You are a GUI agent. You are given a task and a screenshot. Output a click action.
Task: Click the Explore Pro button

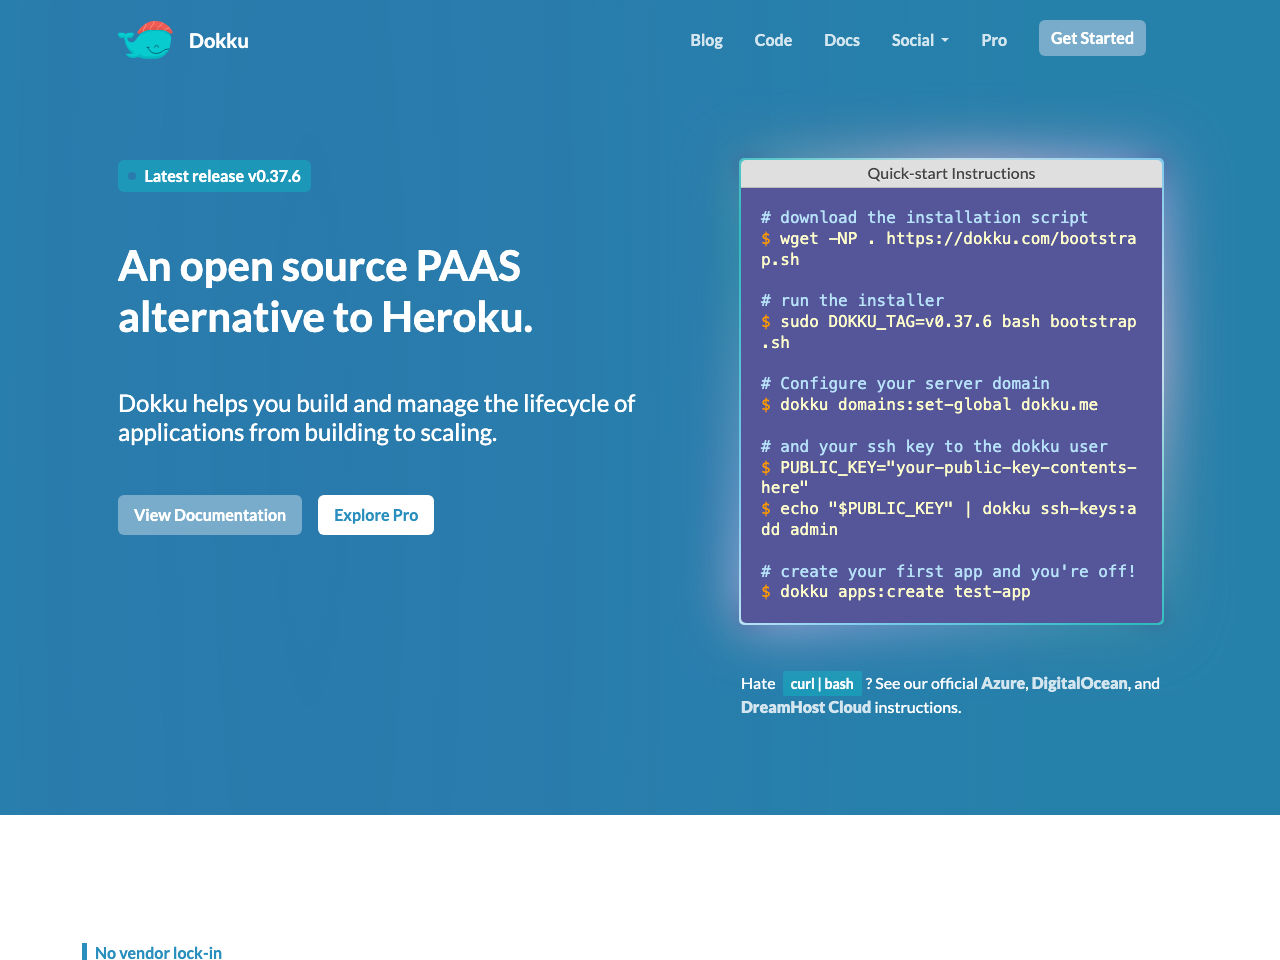376,515
